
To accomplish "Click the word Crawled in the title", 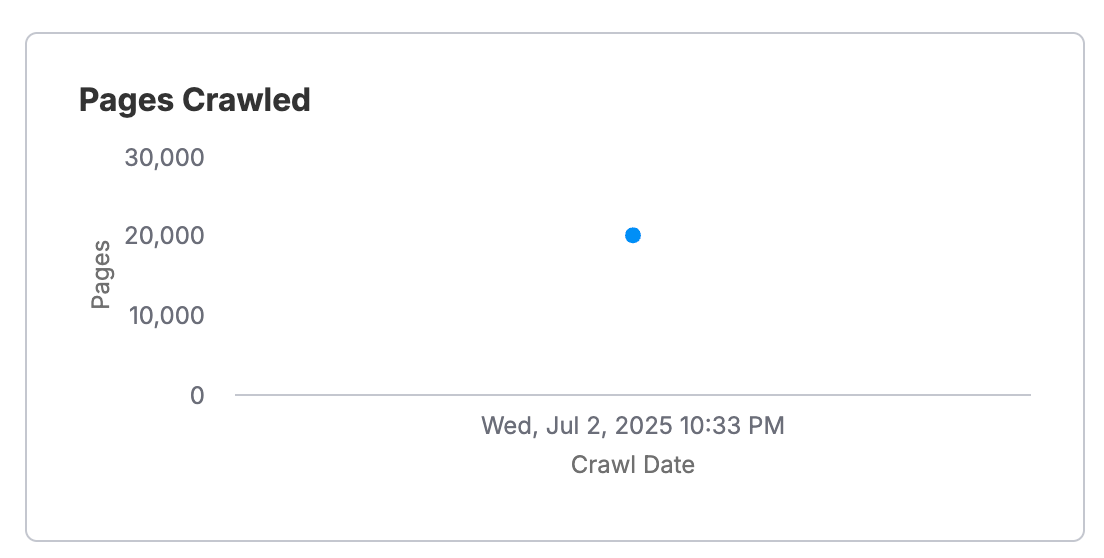I will click(x=246, y=100).
